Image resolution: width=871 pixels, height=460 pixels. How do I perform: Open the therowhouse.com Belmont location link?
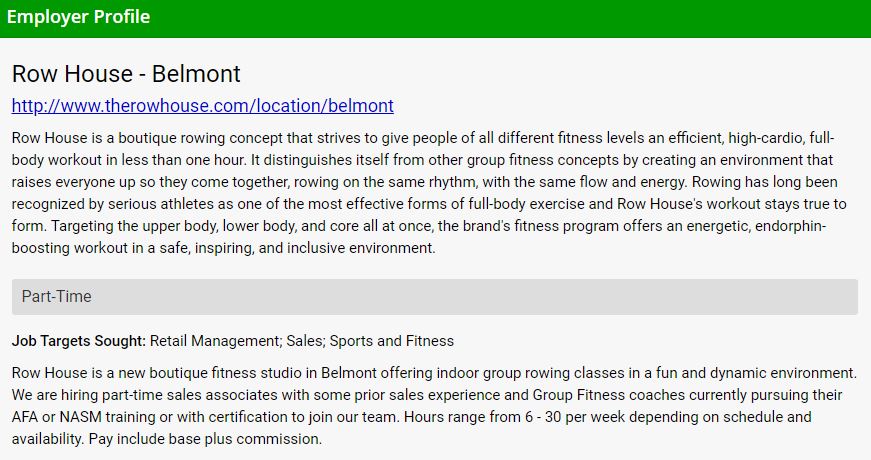coord(202,105)
